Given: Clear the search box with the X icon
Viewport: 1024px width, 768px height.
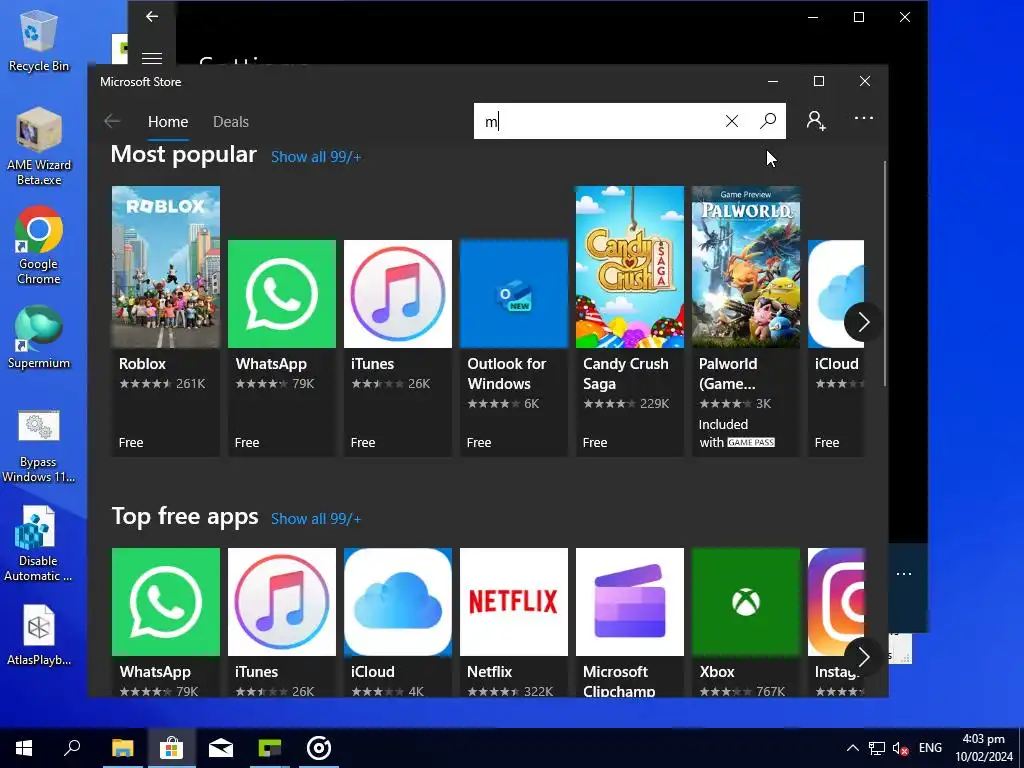Looking at the screenshot, I should tap(731, 121).
